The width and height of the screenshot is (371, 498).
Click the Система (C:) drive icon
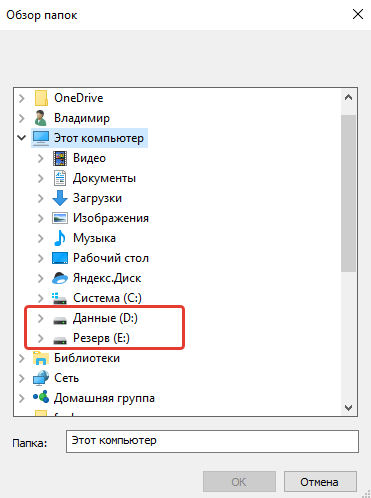pos(60,298)
